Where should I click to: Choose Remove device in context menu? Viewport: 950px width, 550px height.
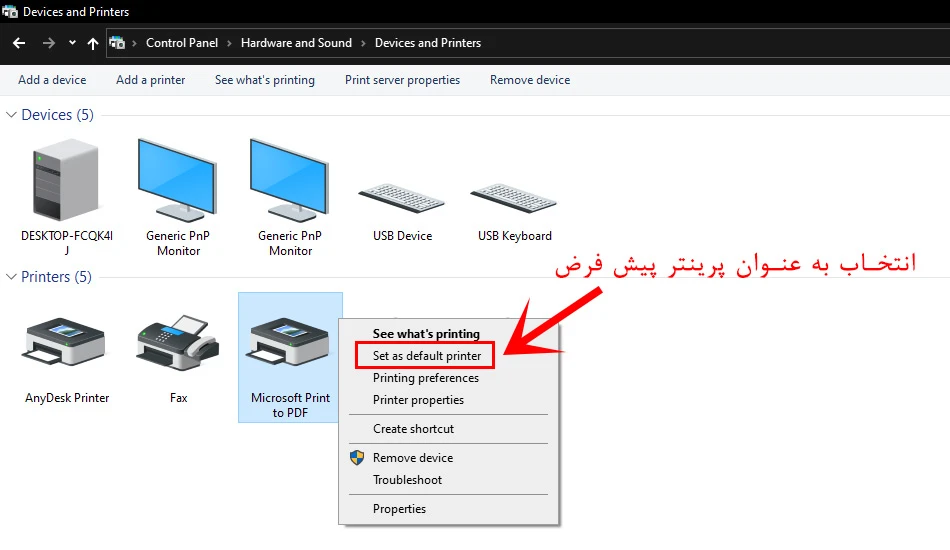(x=413, y=458)
